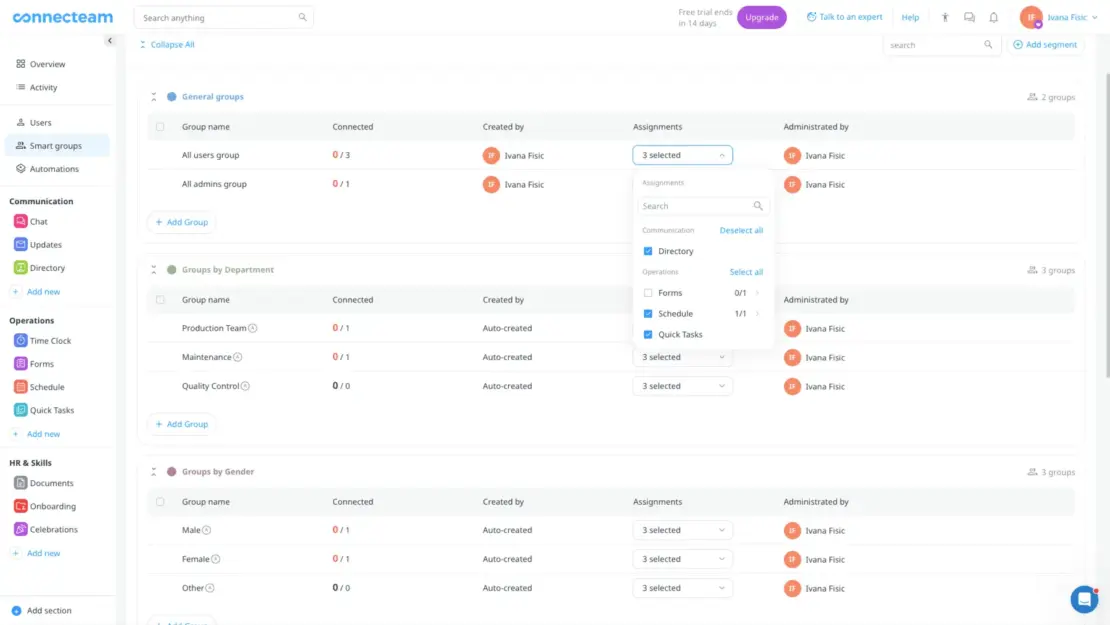The width and height of the screenshot is (1110, 625).
Task: Click Ivana Fisic profile avatar
Action: tap(1031, 17)
